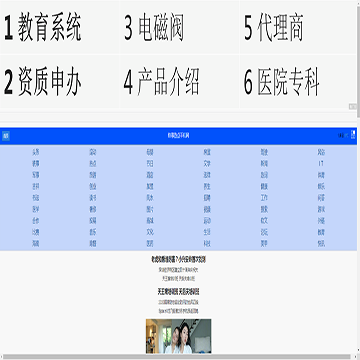Open the 'IT' category link
The image size is (360, 360).
[x=321, y=164]
